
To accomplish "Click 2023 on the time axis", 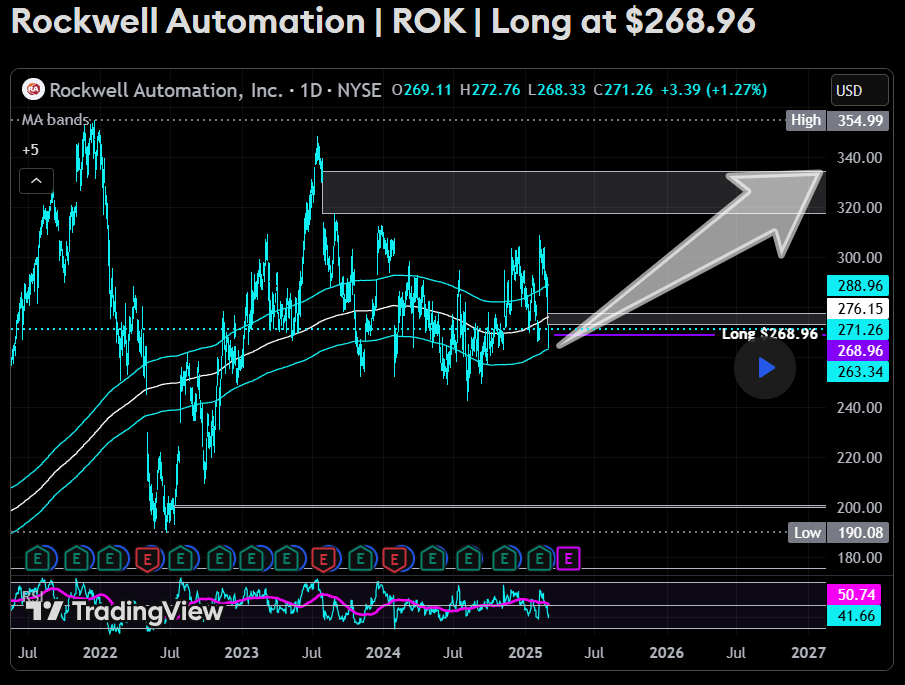I will (x=241, y=653).
